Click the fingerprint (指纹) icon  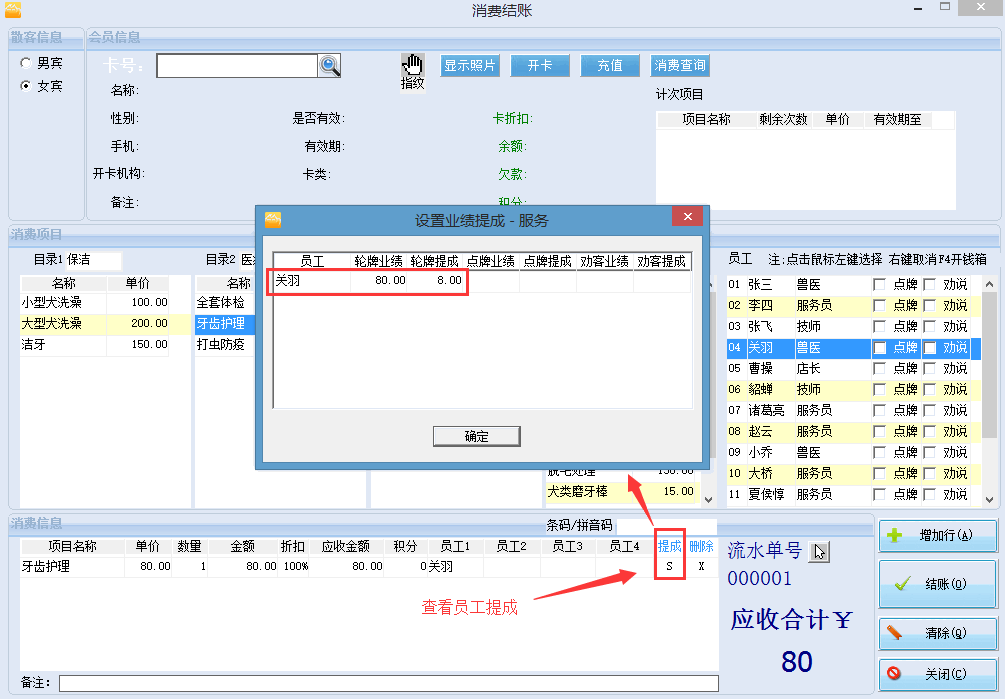(x=413, y=67)
